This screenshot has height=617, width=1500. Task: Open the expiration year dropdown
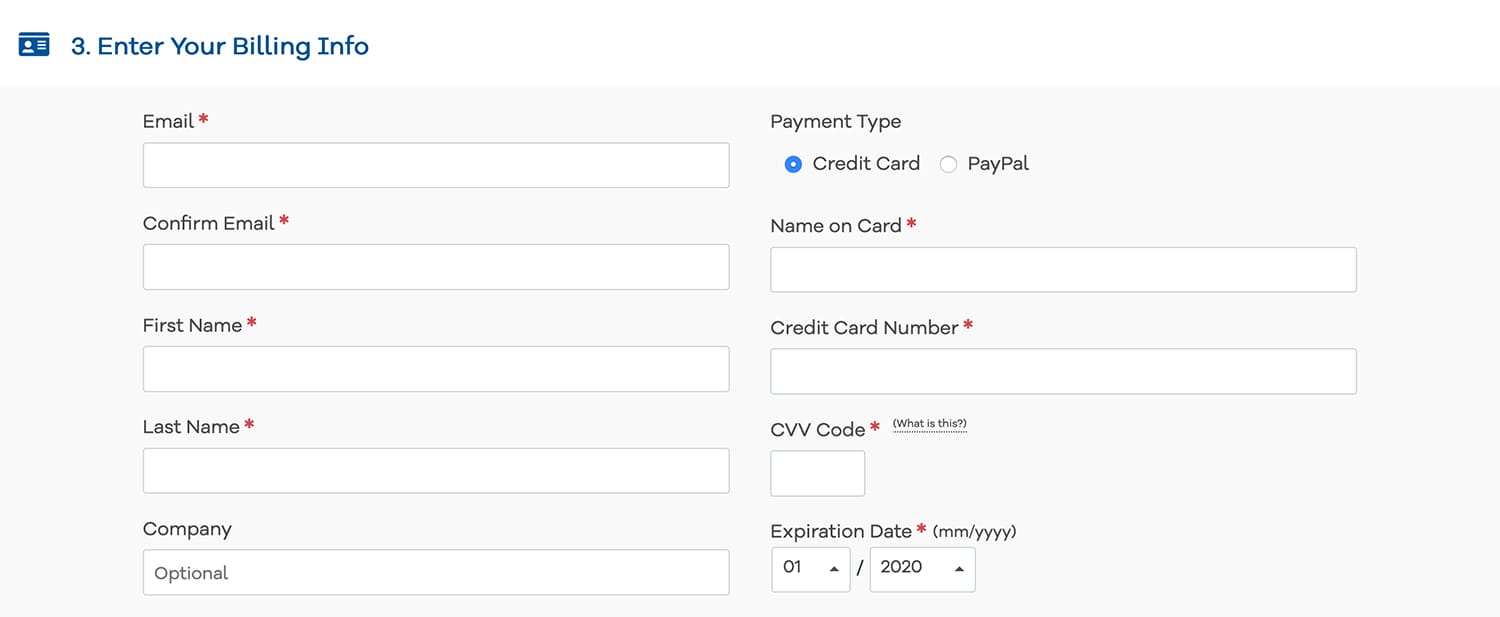pyautogui.click(x=922, y=568)
